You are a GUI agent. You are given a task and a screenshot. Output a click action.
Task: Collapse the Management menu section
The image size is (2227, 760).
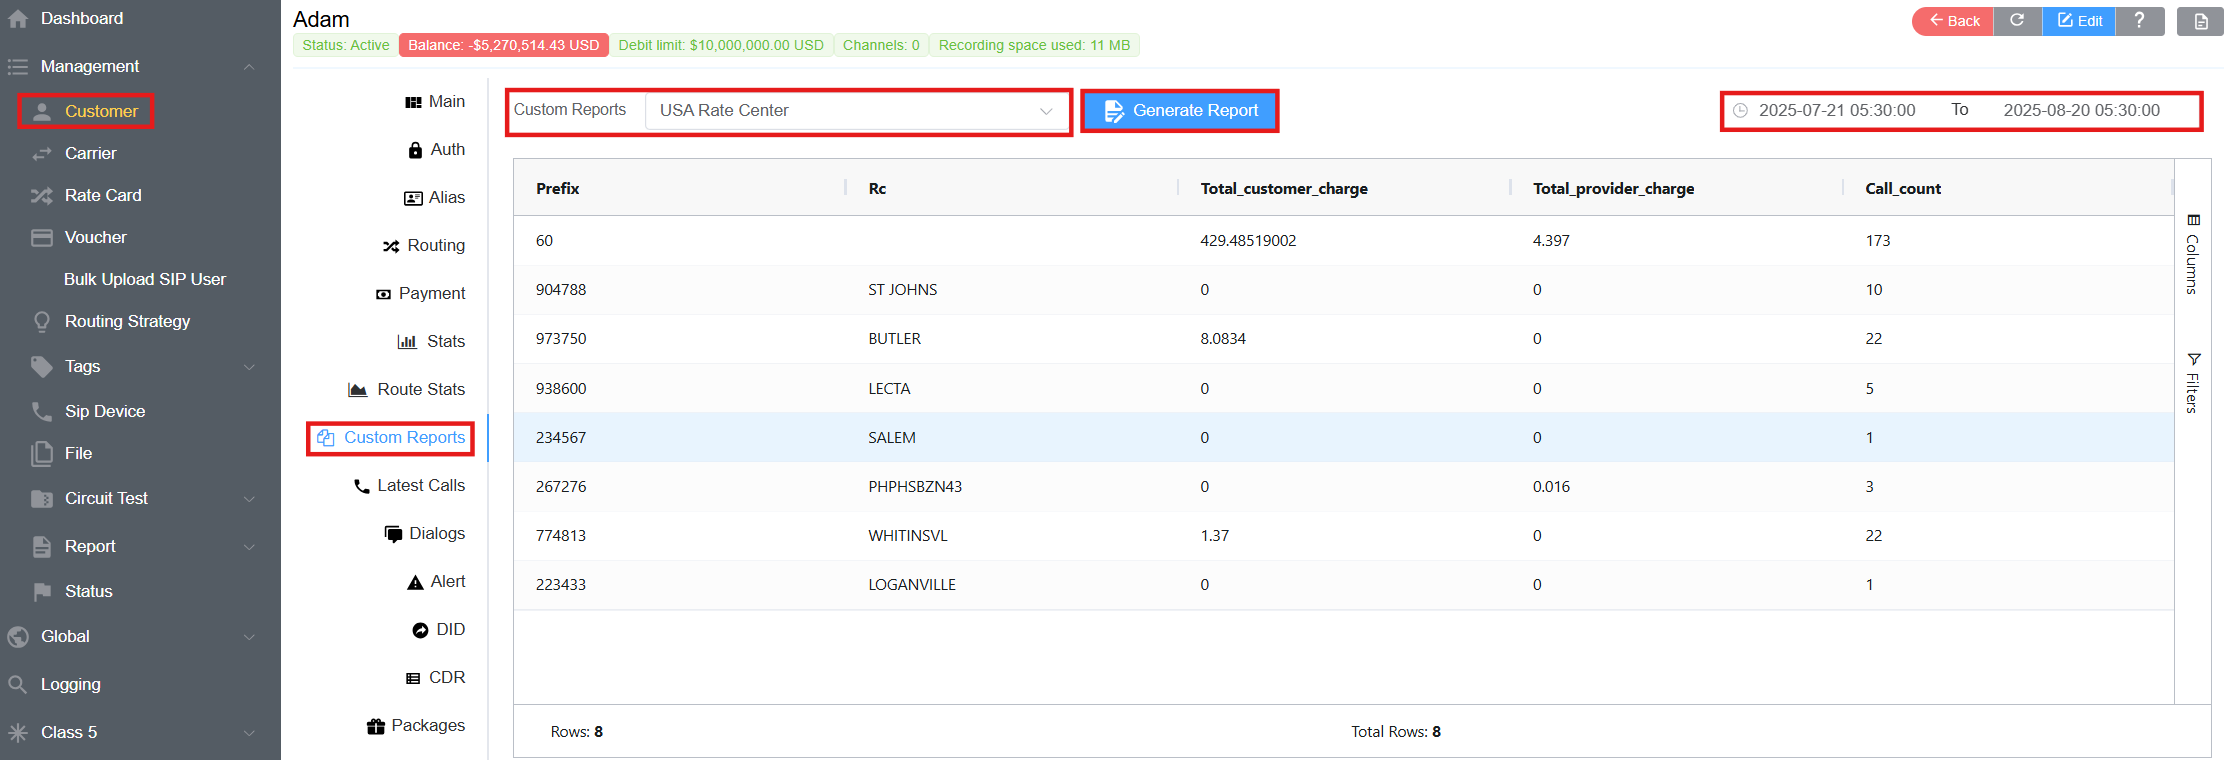(x=248, y=67)
